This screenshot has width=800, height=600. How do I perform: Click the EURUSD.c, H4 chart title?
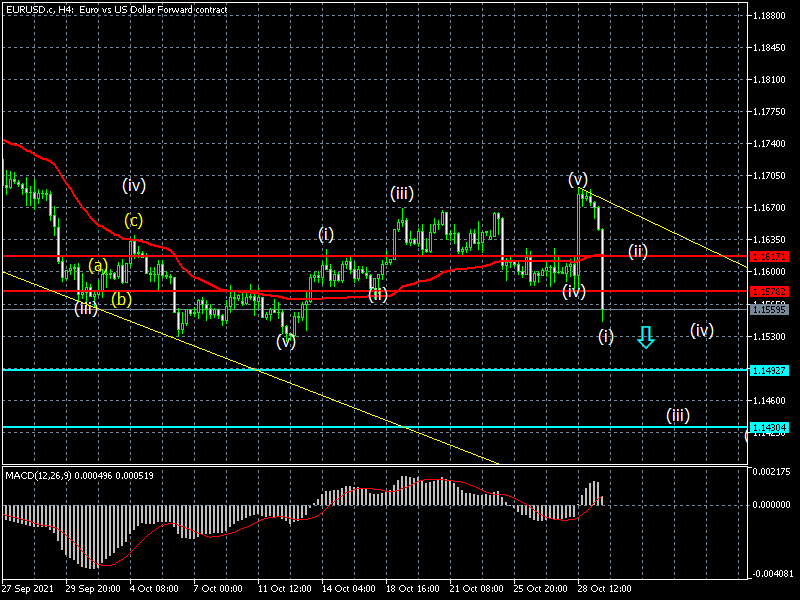point(115,9)
